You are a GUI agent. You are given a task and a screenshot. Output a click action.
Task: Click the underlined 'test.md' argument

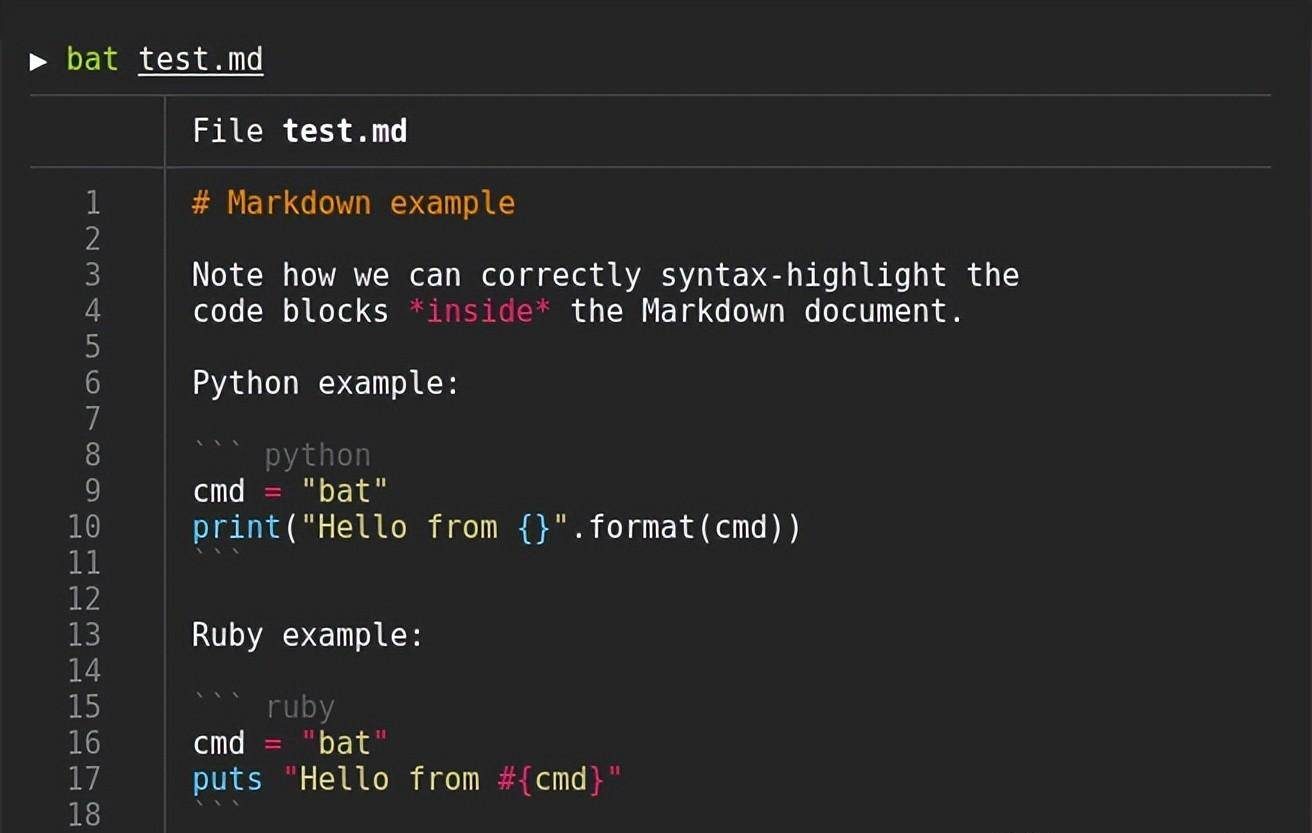(x=200, y=60)
